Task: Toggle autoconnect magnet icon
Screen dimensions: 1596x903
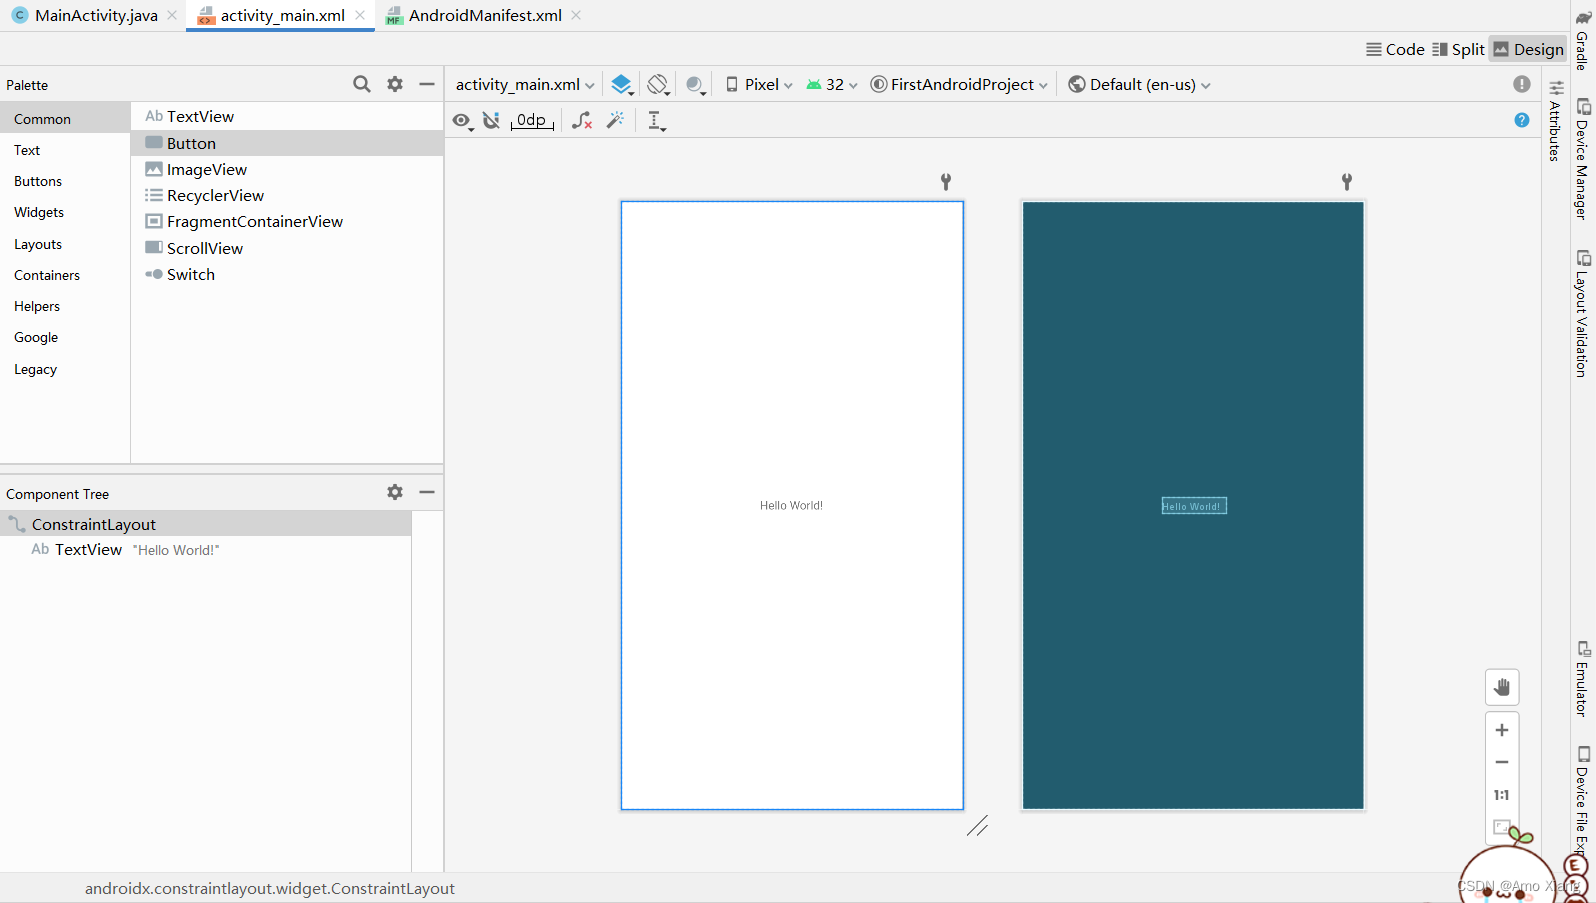Action: 491,121
